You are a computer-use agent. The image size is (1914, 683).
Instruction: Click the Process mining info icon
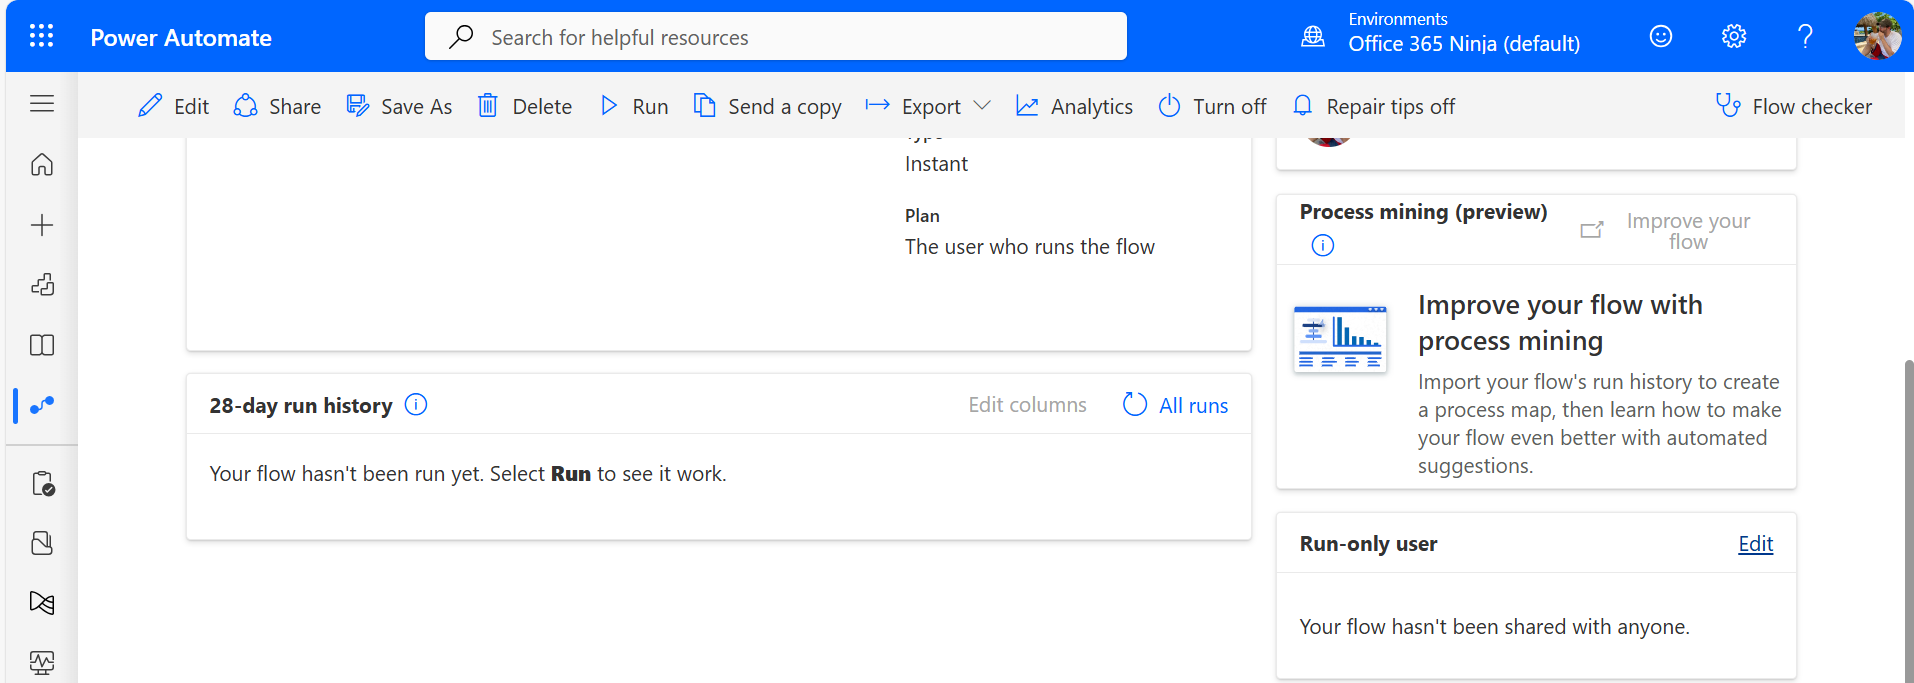click(1323, 246)
